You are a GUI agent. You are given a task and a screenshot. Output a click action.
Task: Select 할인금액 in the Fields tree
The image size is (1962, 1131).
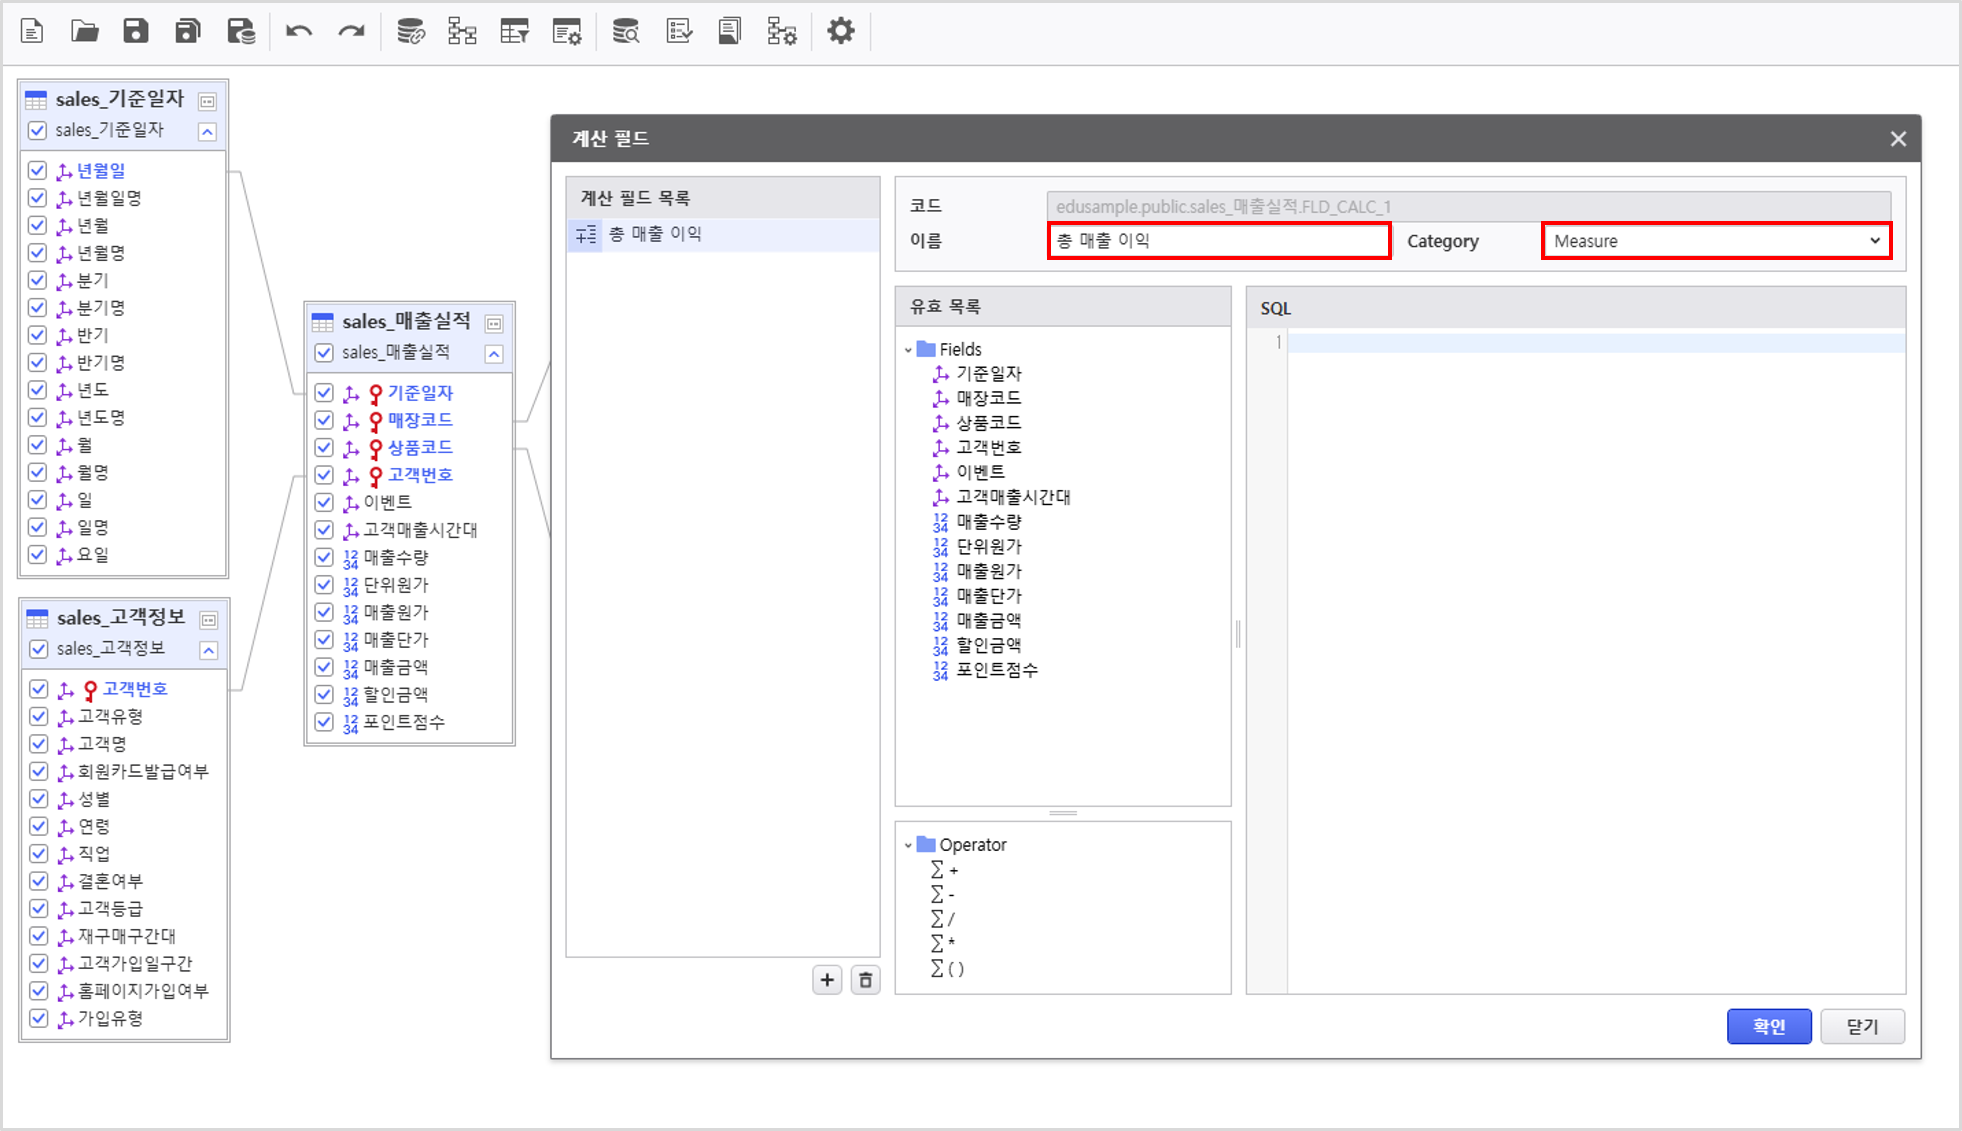[x=988, y=645]
